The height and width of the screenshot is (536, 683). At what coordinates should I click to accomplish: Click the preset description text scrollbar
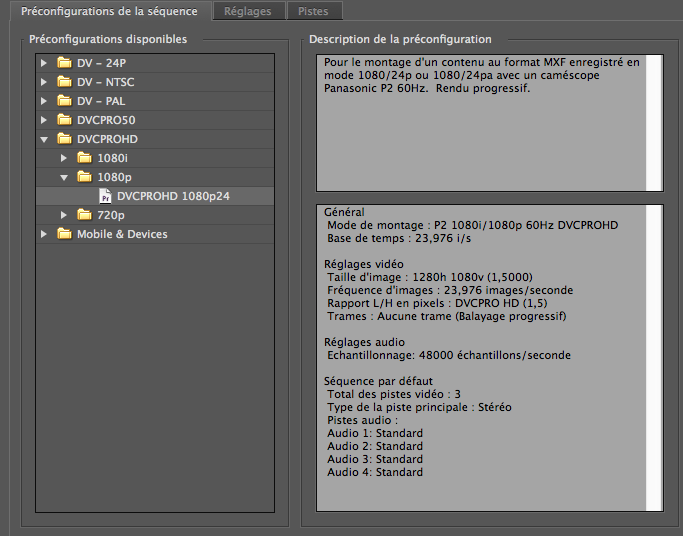click(654, 123)
